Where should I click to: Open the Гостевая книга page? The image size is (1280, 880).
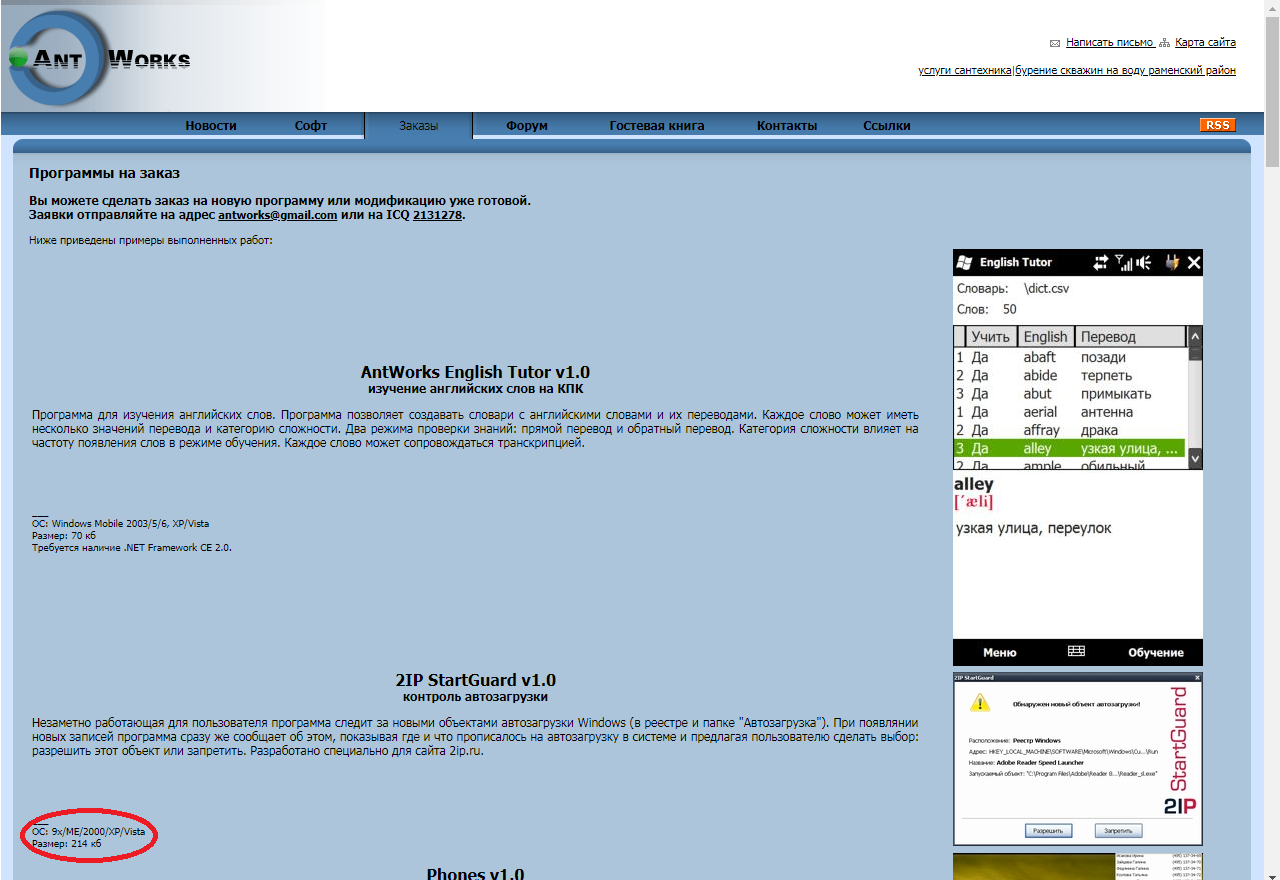pos(657,126)
